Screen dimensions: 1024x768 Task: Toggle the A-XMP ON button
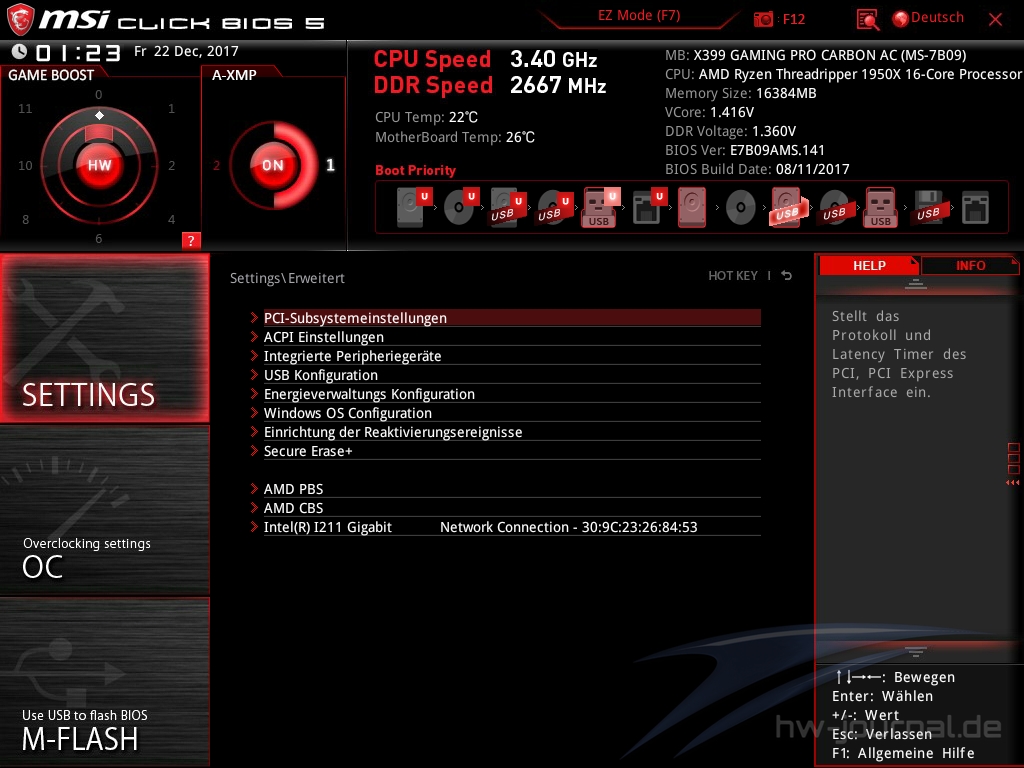(272, 165)
